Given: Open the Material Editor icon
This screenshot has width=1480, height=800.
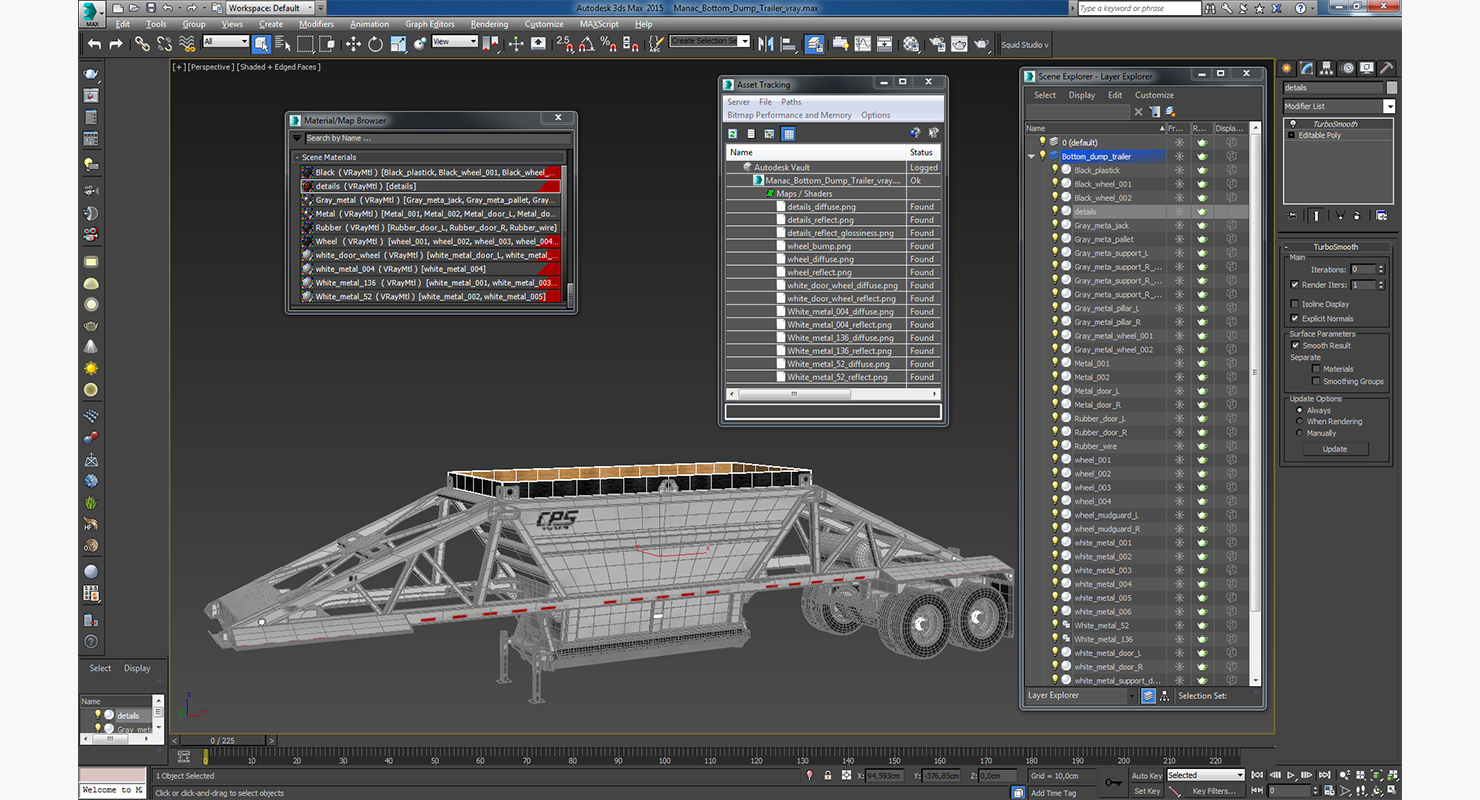Looking at the screenshot, I should click(x=911, y=44).
